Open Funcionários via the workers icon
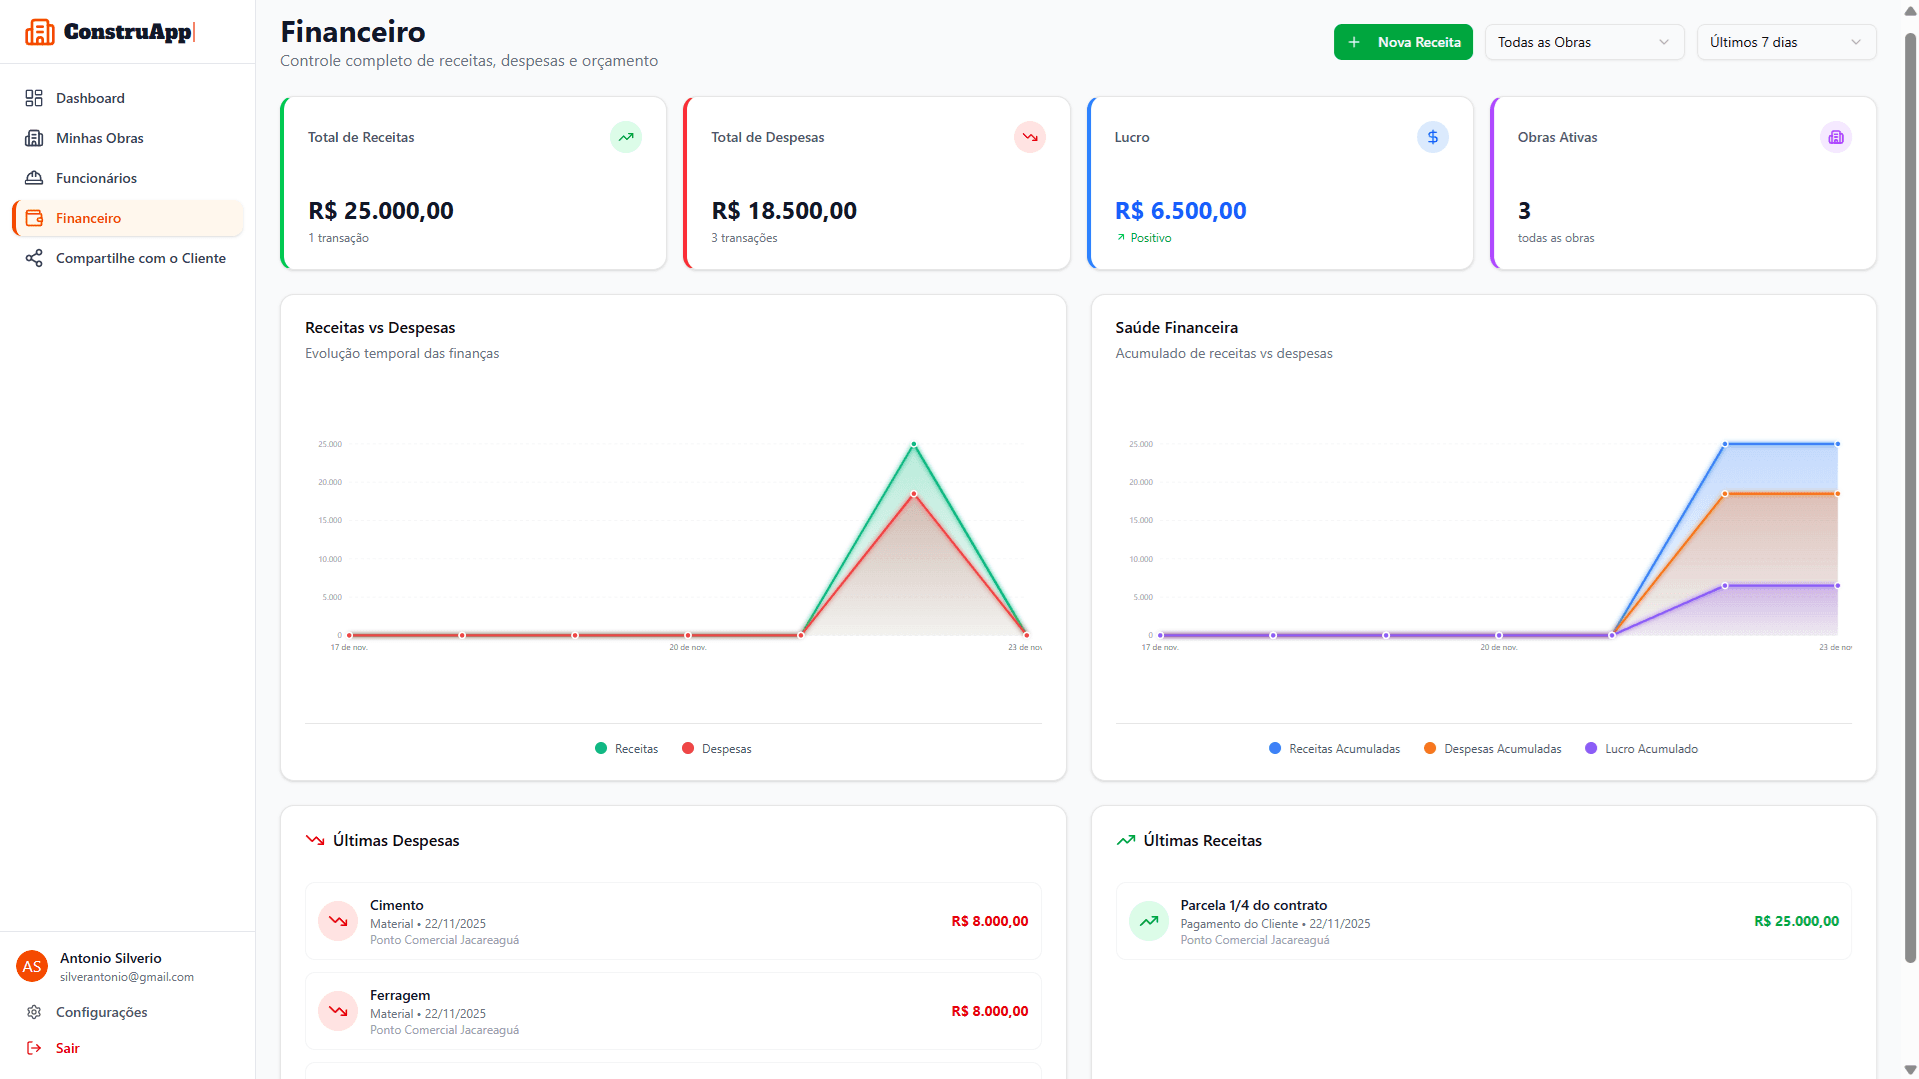Viewport: 1919px width, 1079px height. pos(35,178)
